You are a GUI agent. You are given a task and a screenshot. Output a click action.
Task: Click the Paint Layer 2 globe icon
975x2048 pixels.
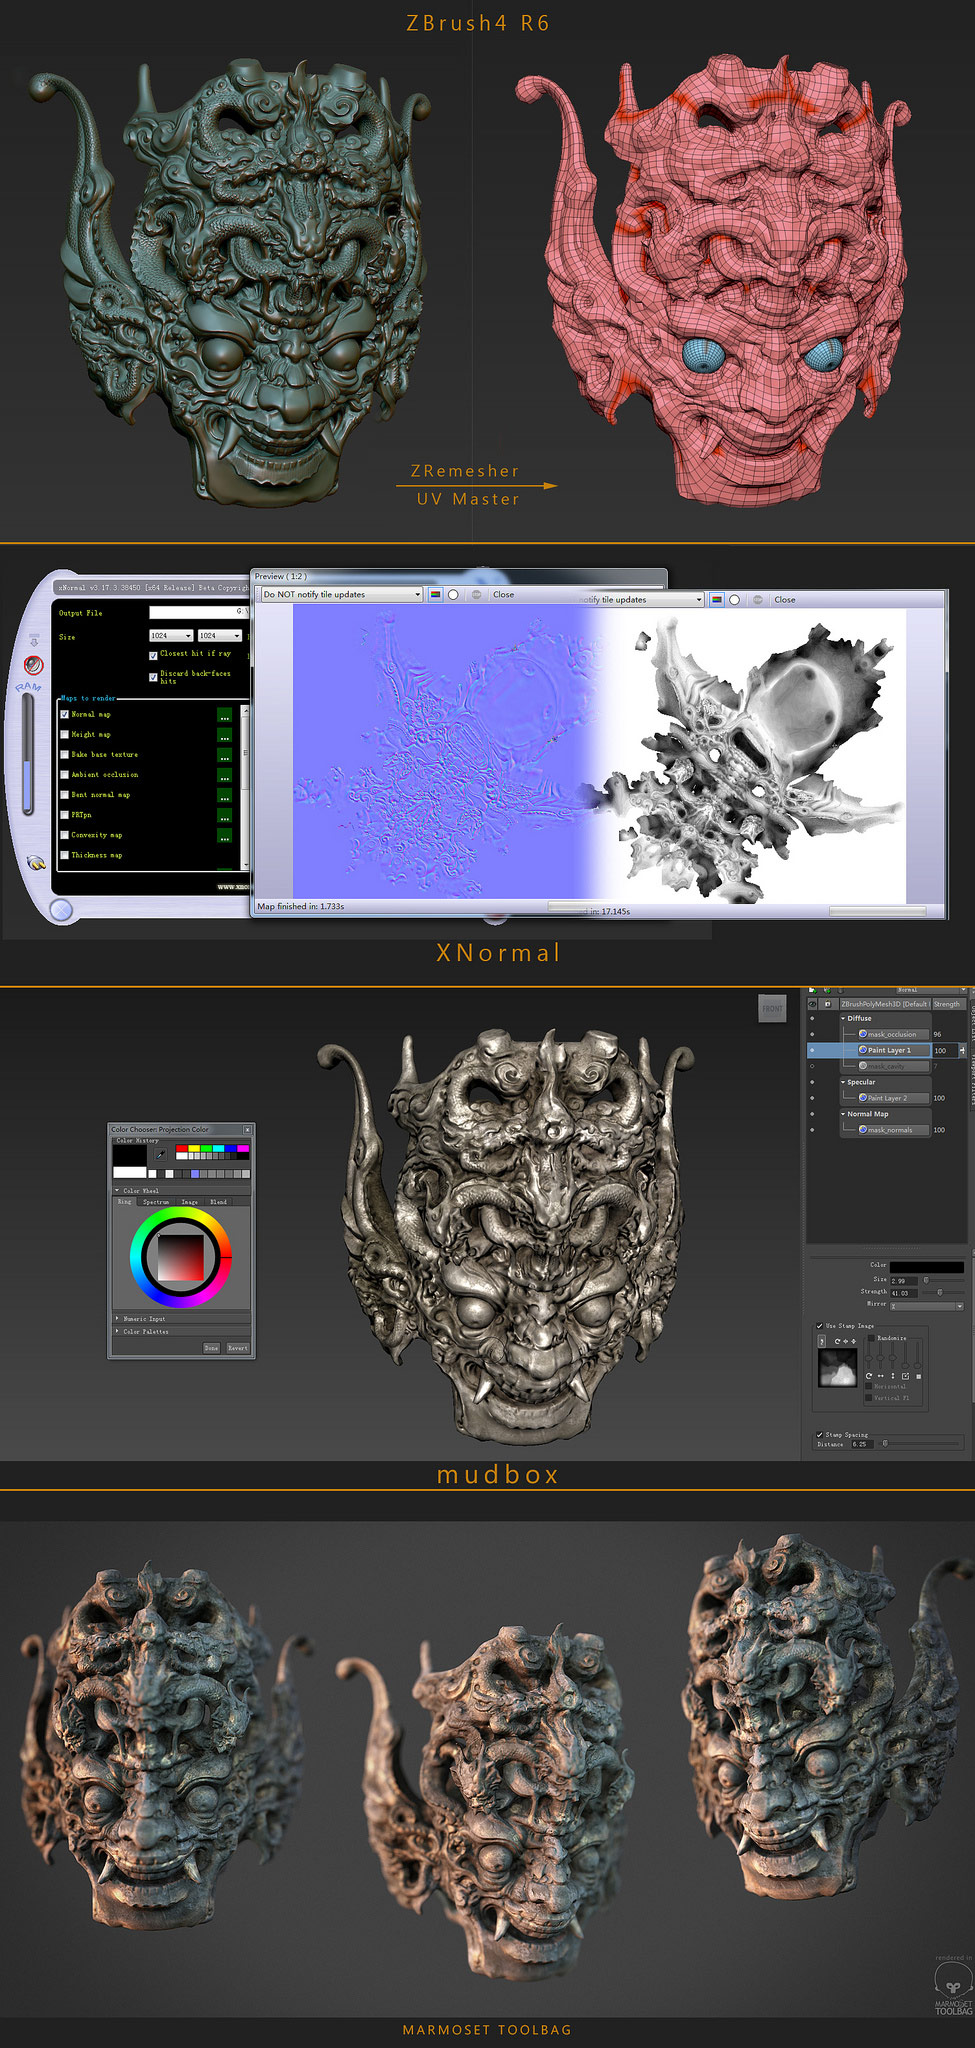863,1098
